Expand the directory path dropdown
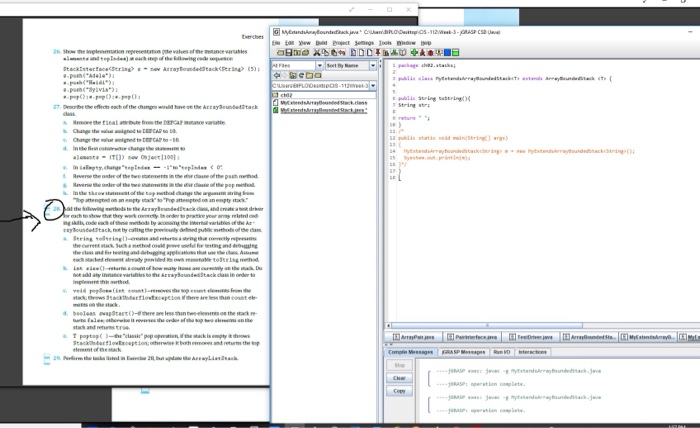This screenshot has width=700, height=428. click(x=373, y=85)
